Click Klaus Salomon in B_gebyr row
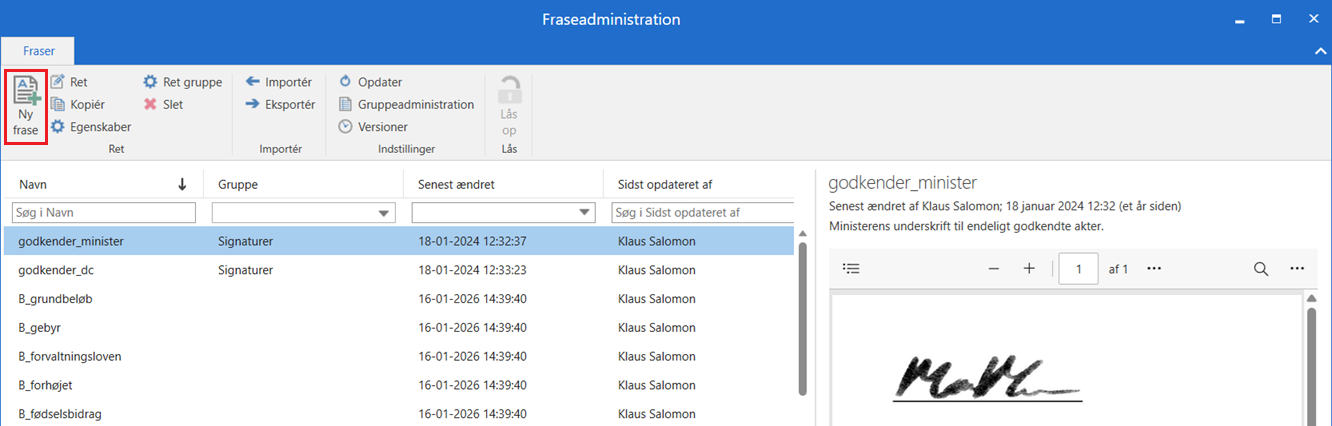 point(657,327)
